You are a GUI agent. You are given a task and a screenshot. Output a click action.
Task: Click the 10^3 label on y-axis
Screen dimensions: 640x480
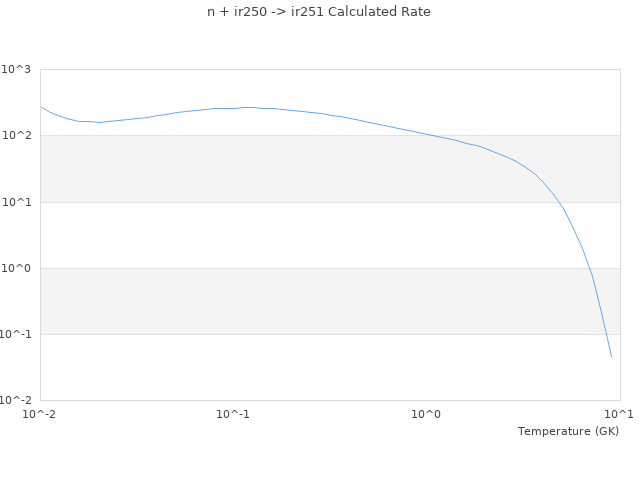pyautogui.click(x=17, y=69)
